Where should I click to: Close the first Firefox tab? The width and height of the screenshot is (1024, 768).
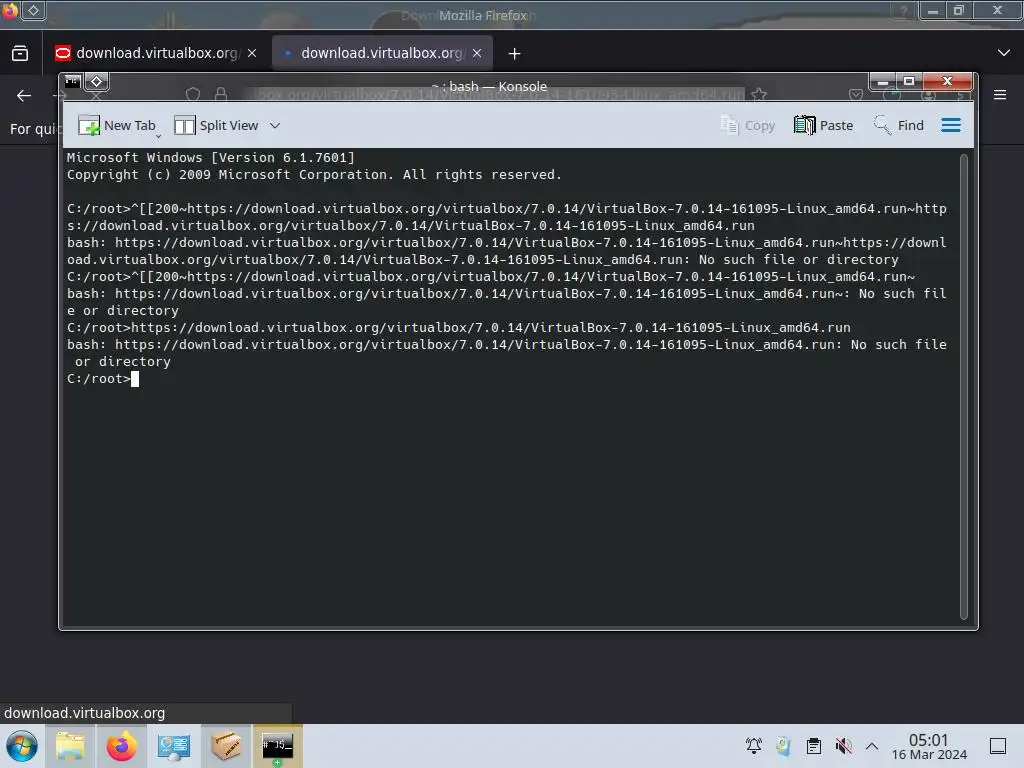click(x=252, y=54)
